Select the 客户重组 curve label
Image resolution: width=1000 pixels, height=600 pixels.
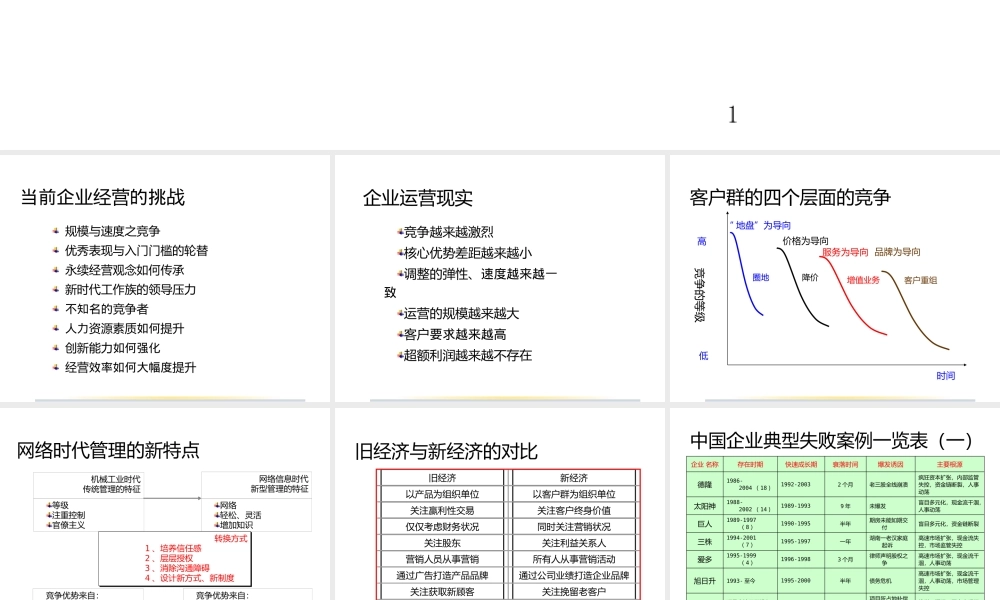click(921, 280)
